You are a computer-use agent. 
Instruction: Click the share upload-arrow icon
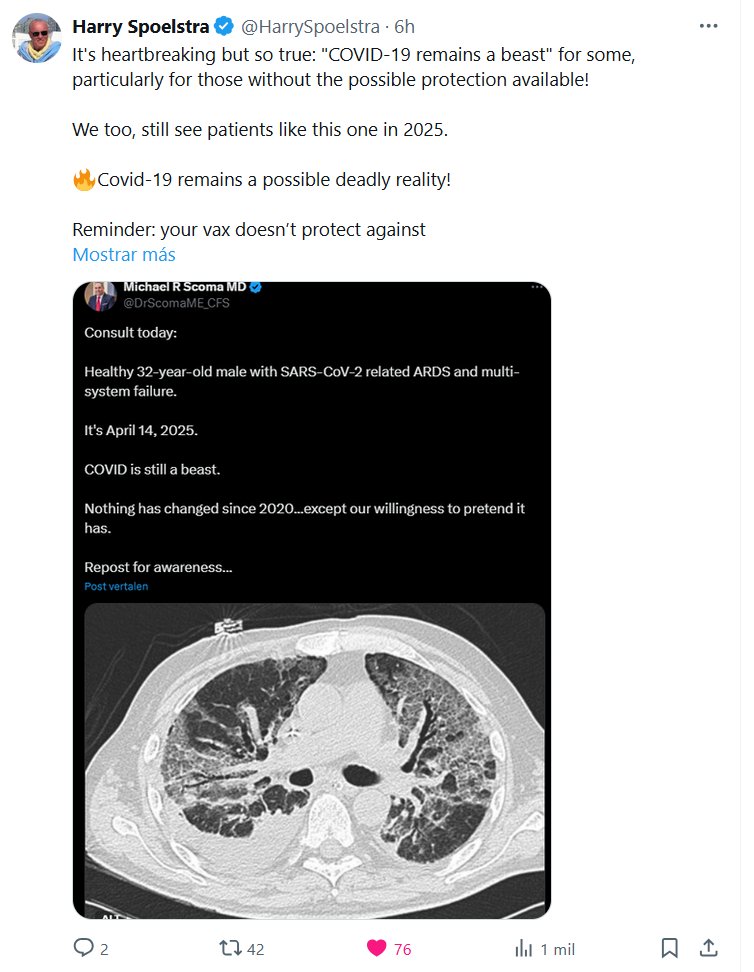(x=708, y=948)
